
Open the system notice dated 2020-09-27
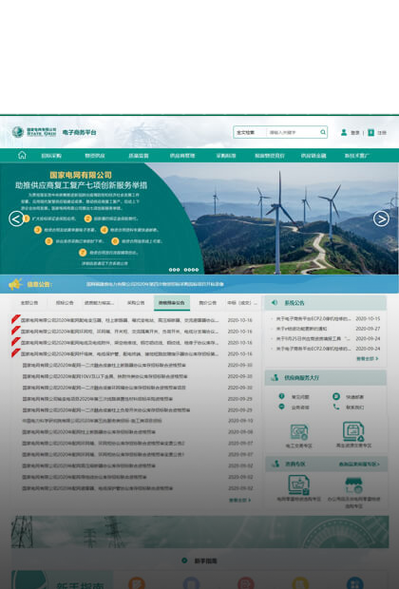[302, 329]
